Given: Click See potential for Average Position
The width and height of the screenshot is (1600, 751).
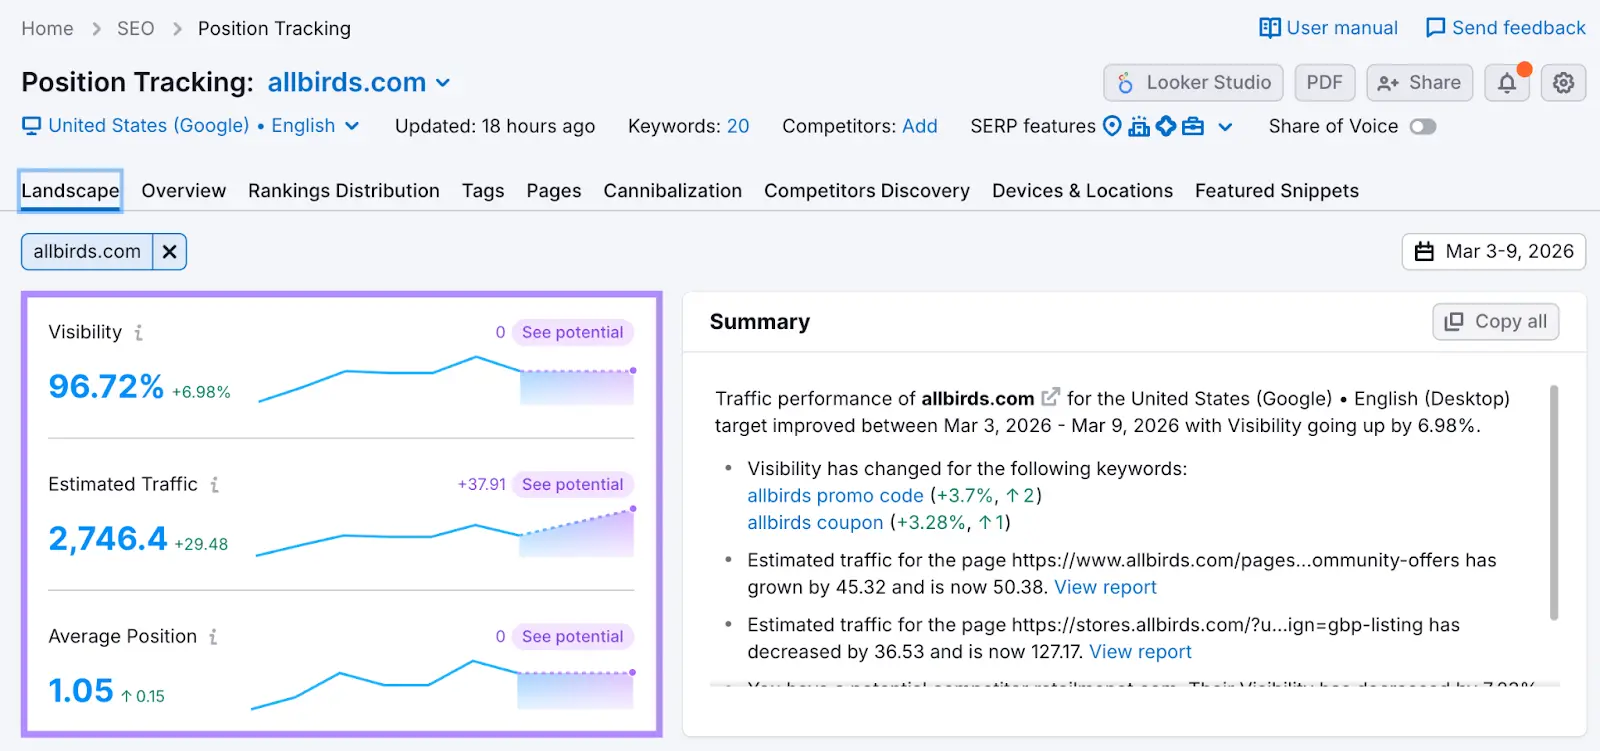Looking at the screenshot, I should tap(573, 636).
